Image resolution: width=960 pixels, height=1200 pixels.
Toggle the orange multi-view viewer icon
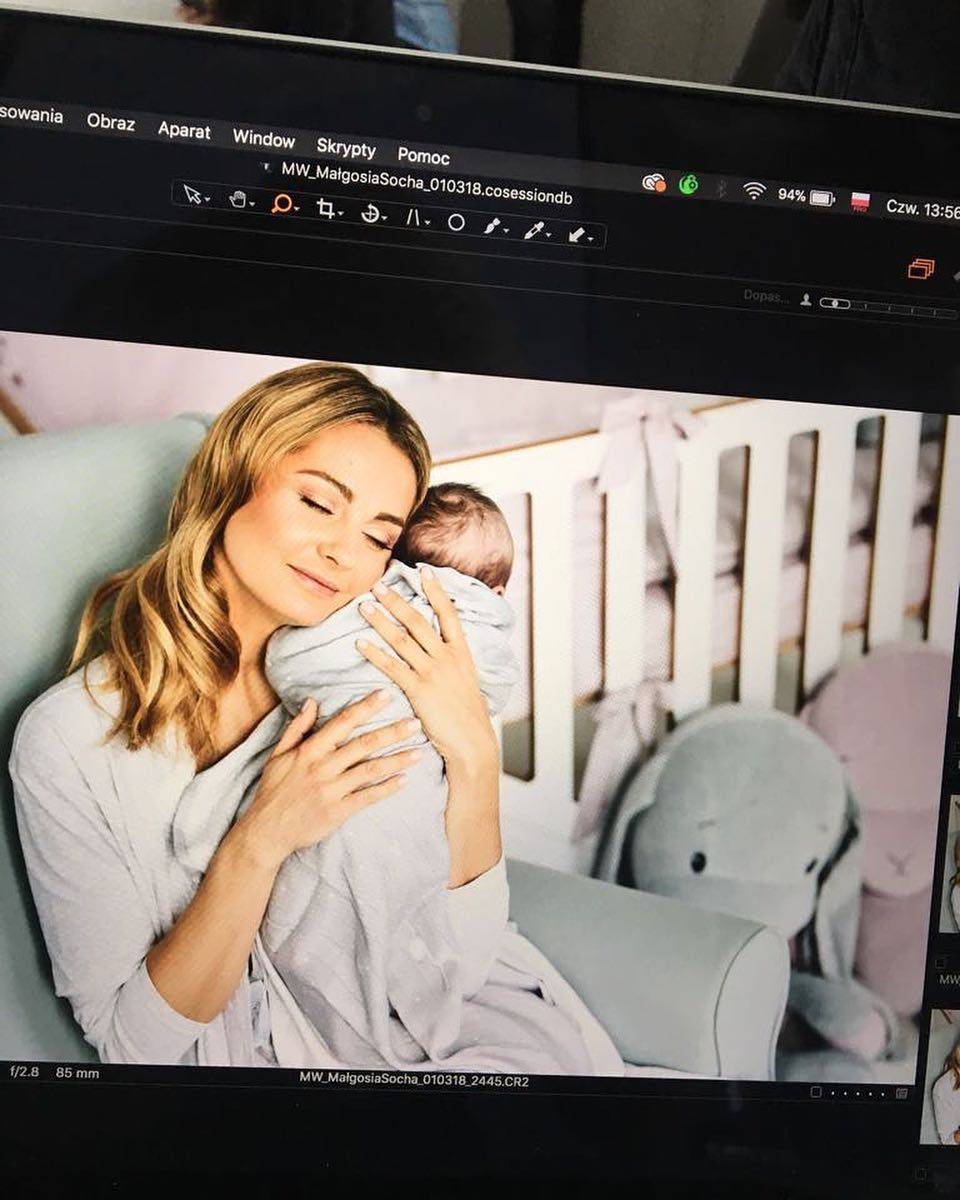(x=921, y=268)
